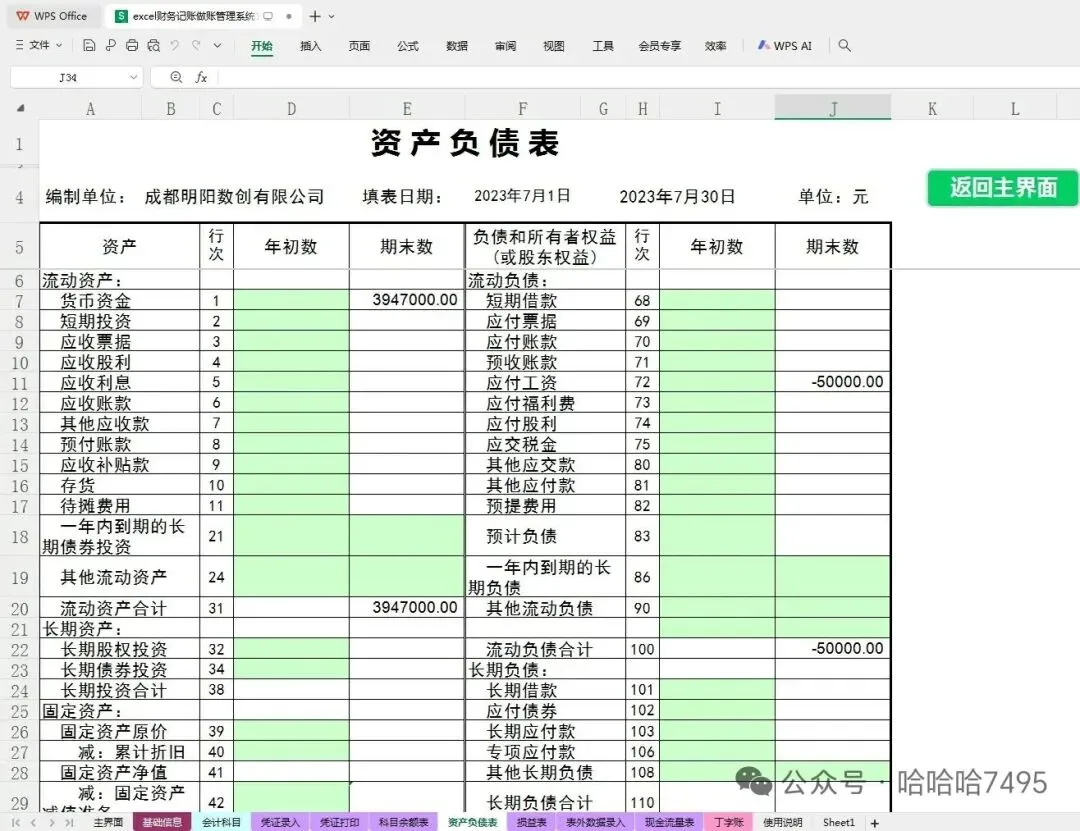Switch to the 工具 ribbon tab
Viewport: 1080px width, 831px height.
pos(603,46)
